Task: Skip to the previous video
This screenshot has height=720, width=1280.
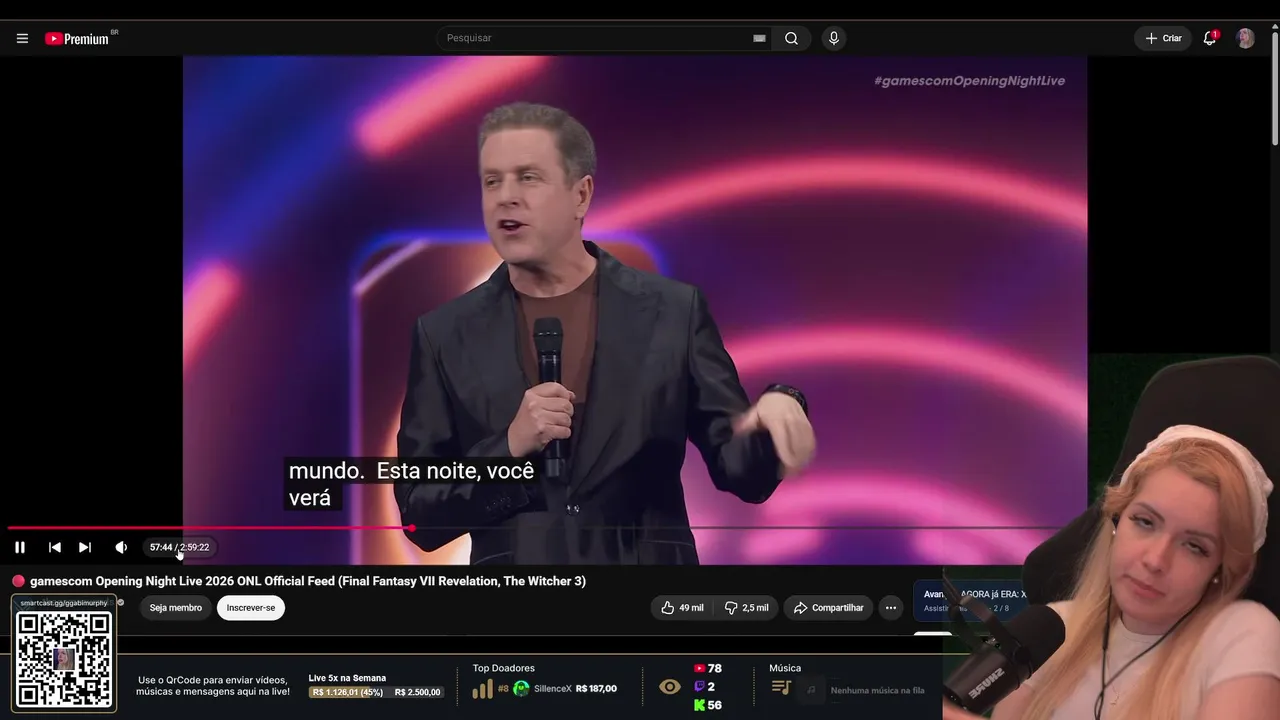Action: point(55,547)
